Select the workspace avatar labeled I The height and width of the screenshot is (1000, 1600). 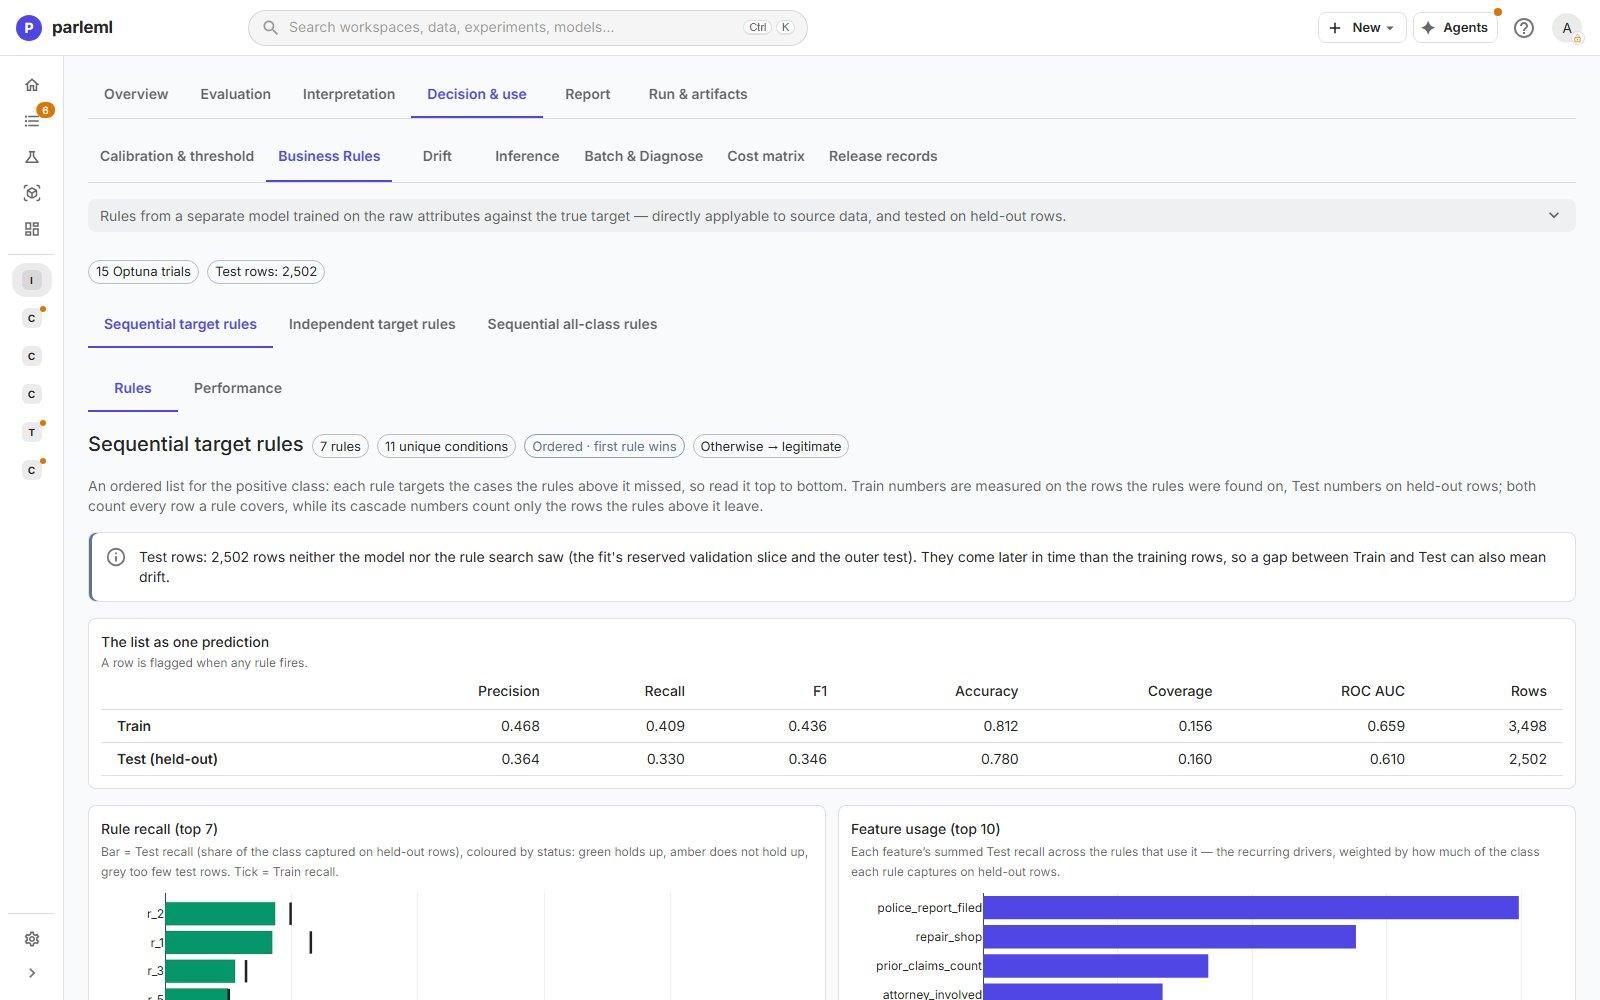pos(32,280)
